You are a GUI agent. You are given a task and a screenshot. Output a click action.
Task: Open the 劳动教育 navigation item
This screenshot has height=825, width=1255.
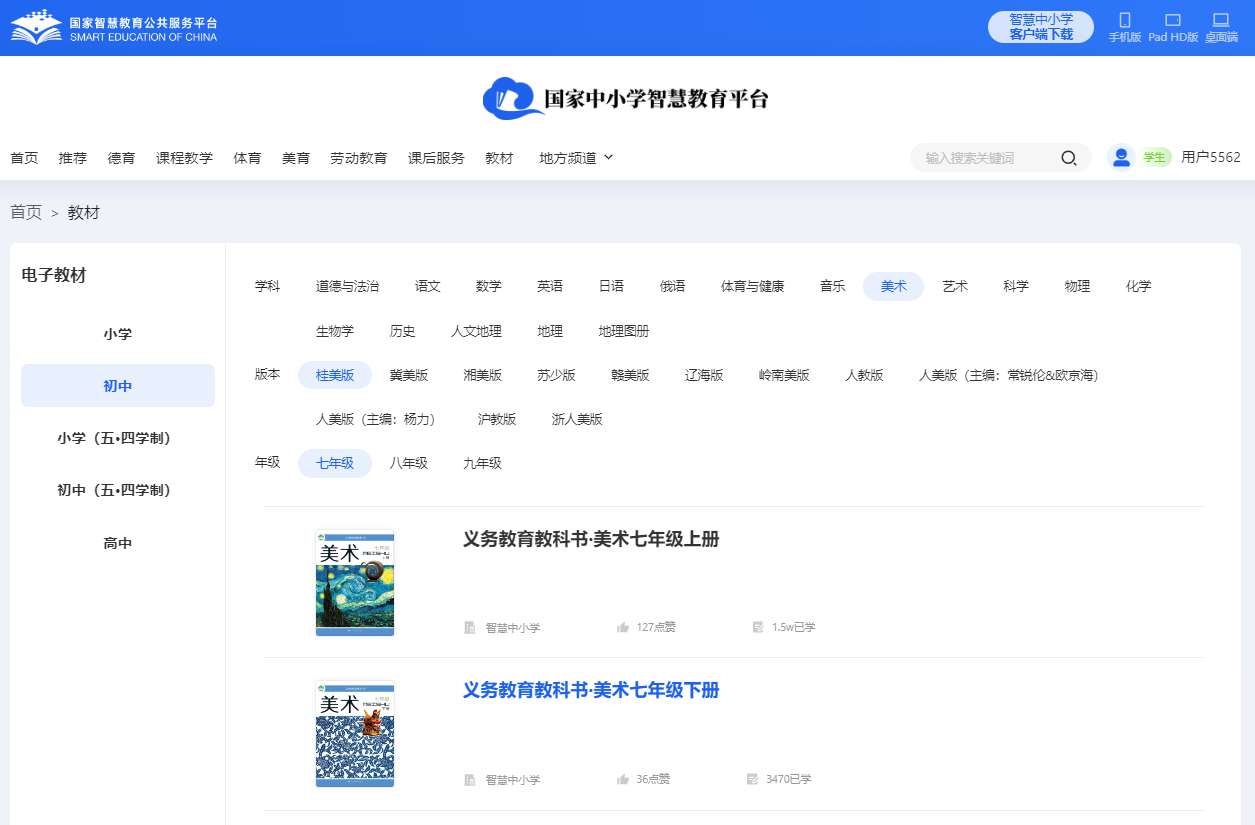pos(359,158)
